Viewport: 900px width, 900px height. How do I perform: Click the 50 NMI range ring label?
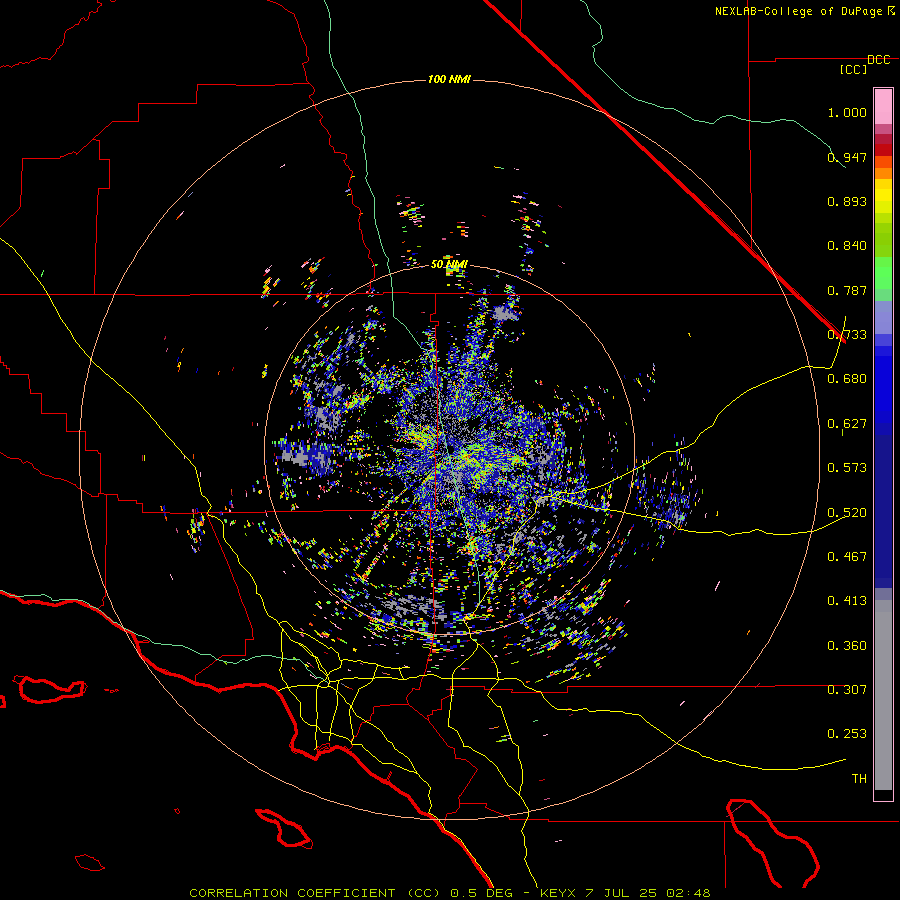[449, 264]
